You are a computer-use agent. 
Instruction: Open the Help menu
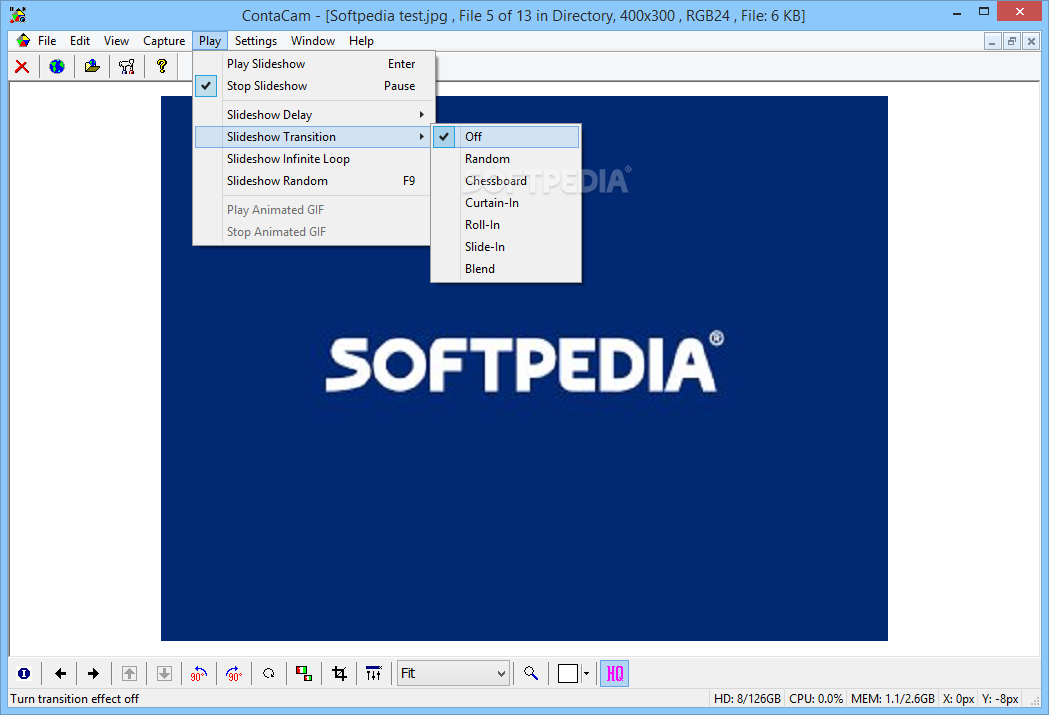coord(361,41)
